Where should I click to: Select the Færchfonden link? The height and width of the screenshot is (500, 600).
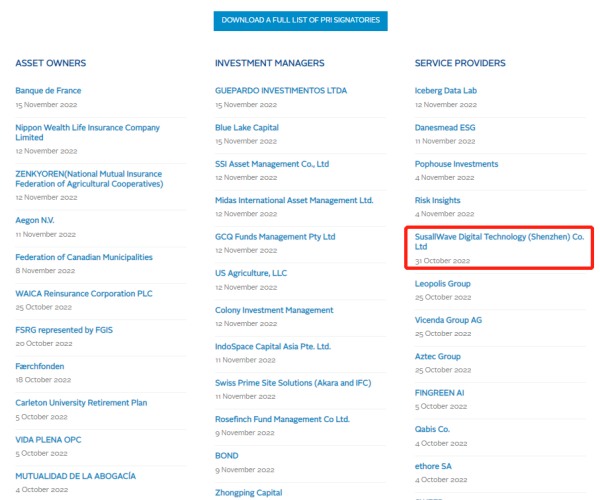(x=40, y=366)
